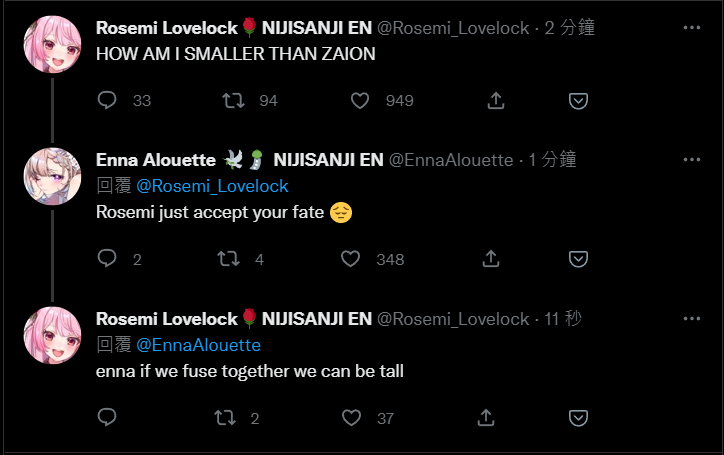Viewport: 724px width, 455px height.
Task: Open Rosemi Lovelock's avatar on first tweet
Action: (x=52, y=44)
